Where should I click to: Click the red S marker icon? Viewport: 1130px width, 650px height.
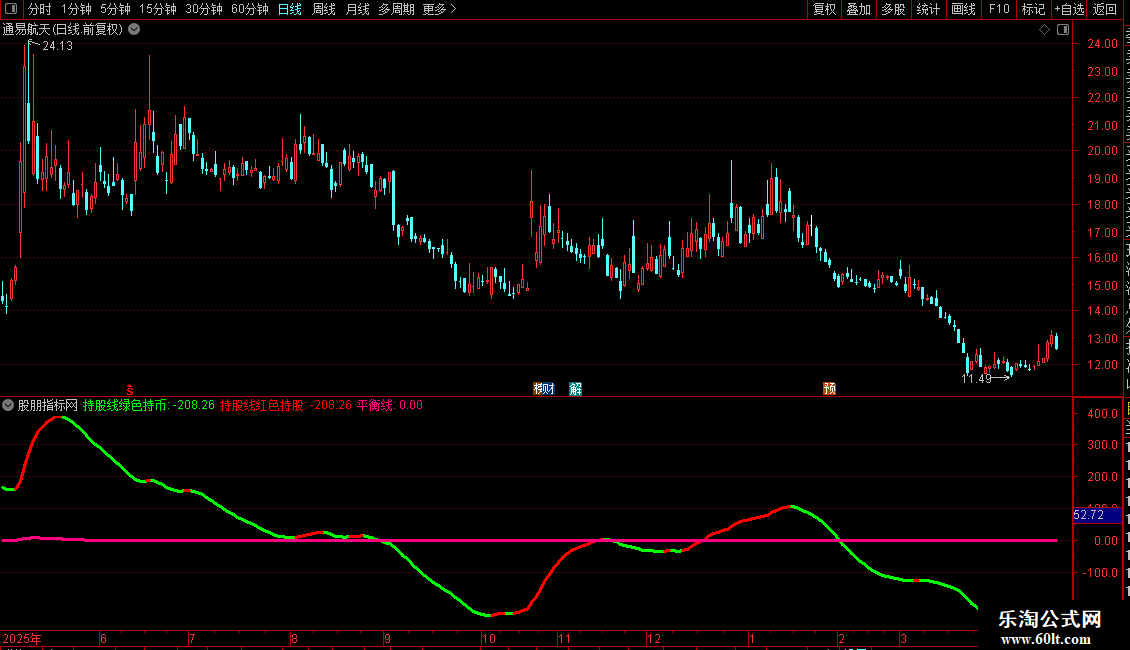tap(130, 390)
